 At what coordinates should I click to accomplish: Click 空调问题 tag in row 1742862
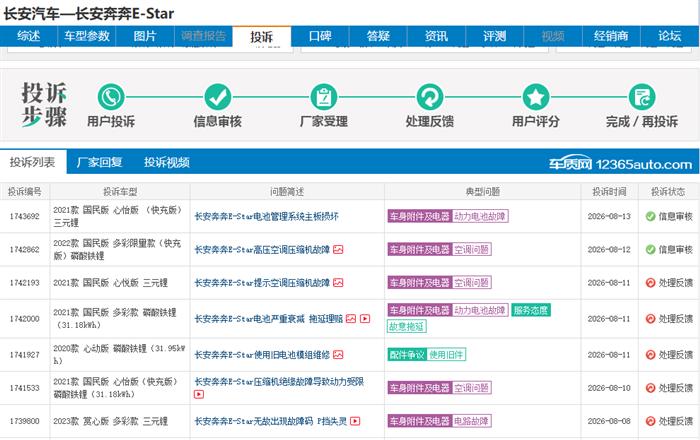click(471, 249)
